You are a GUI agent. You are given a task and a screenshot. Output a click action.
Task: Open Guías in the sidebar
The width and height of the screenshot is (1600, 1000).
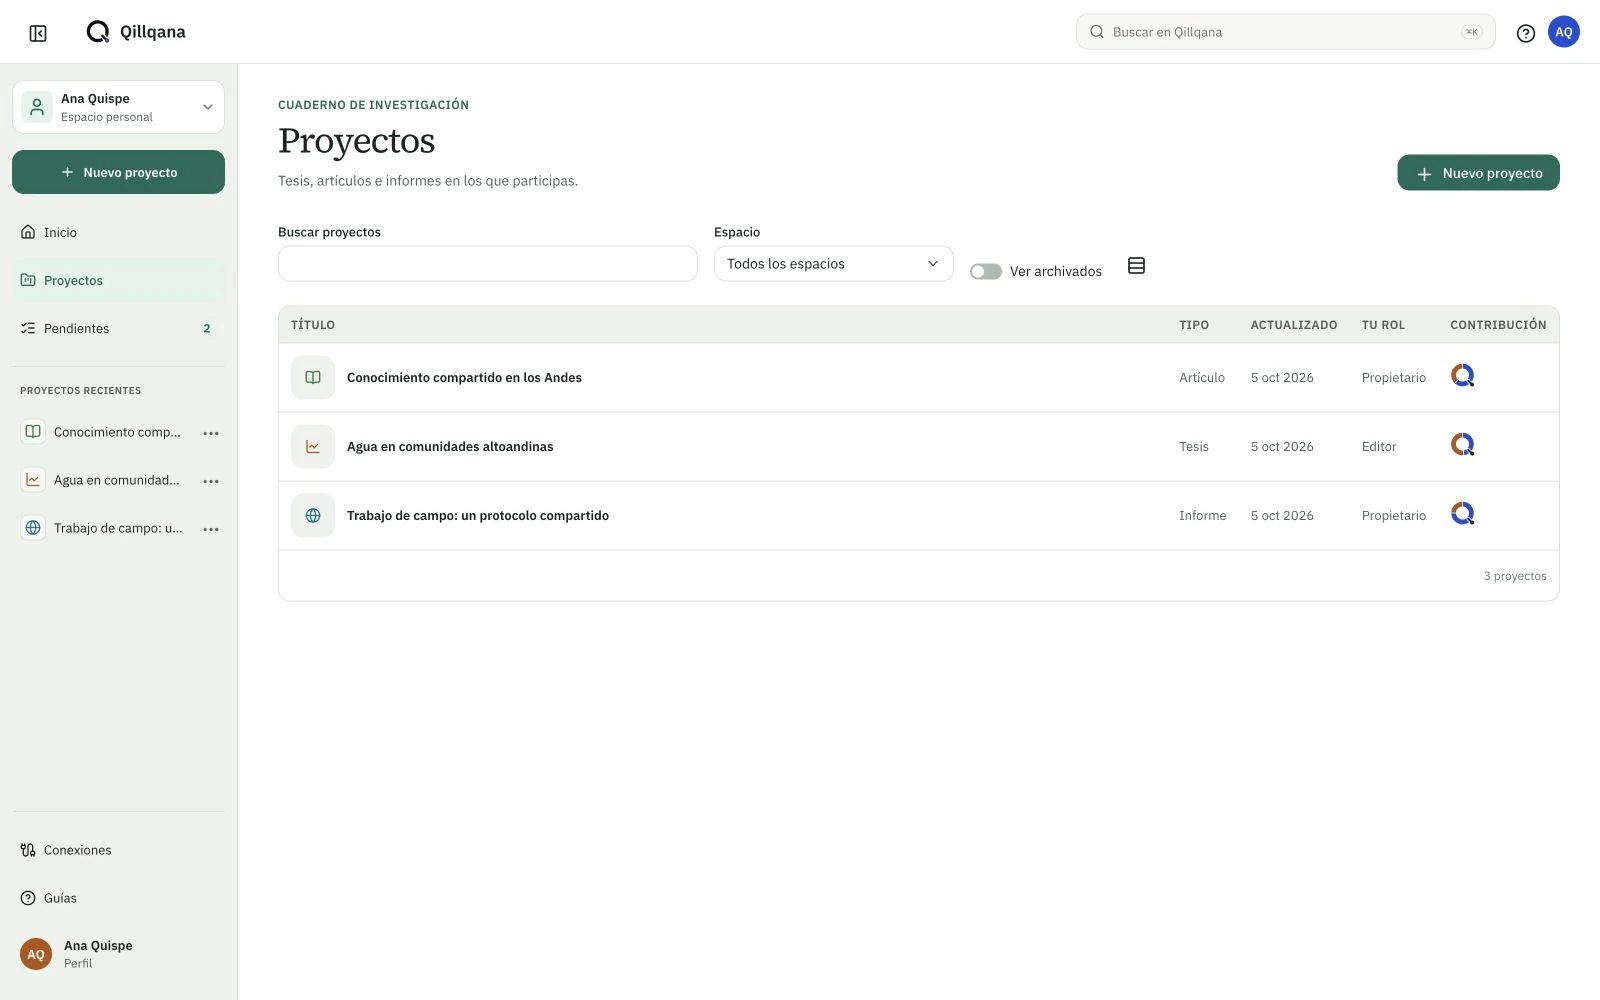point(118,898)
